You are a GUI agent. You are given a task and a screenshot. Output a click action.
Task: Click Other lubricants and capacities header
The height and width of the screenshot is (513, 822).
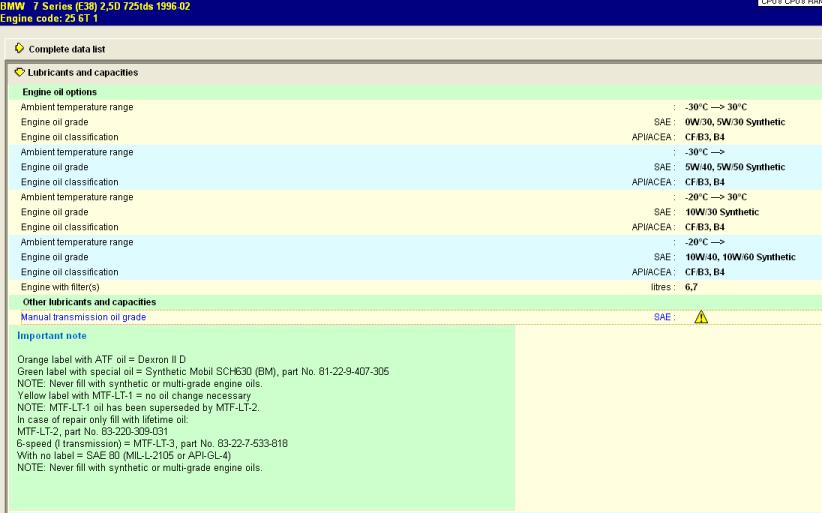[x=89, y=302]
